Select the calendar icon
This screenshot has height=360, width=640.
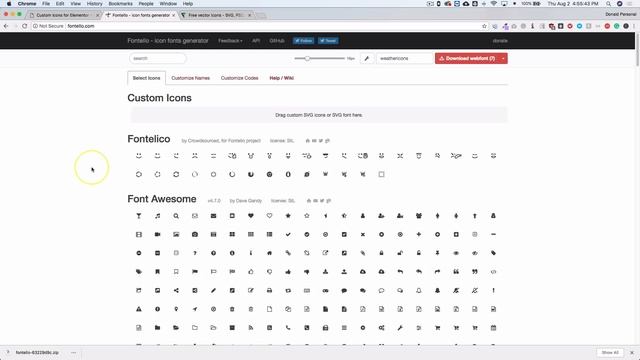coord(493,328)
